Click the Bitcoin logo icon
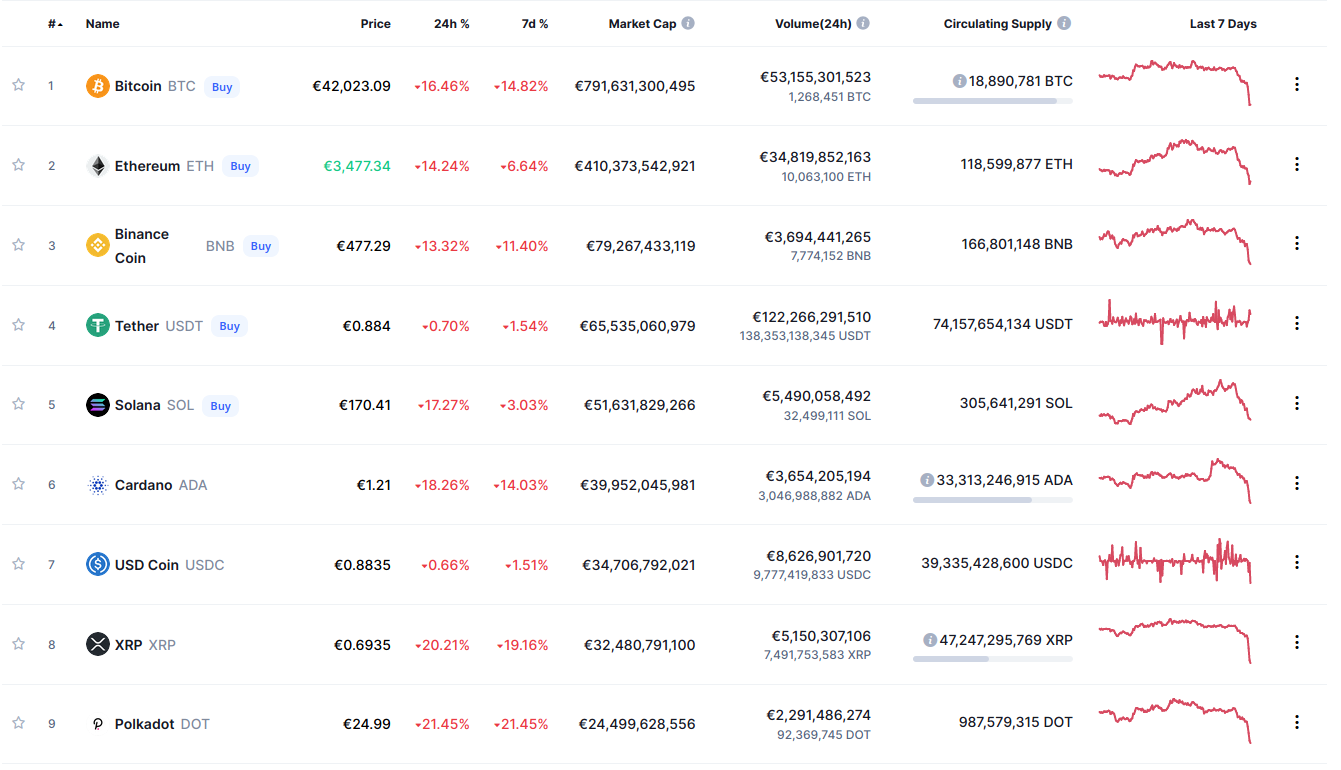Screen dimensions: 1341x770 (97, 86)
